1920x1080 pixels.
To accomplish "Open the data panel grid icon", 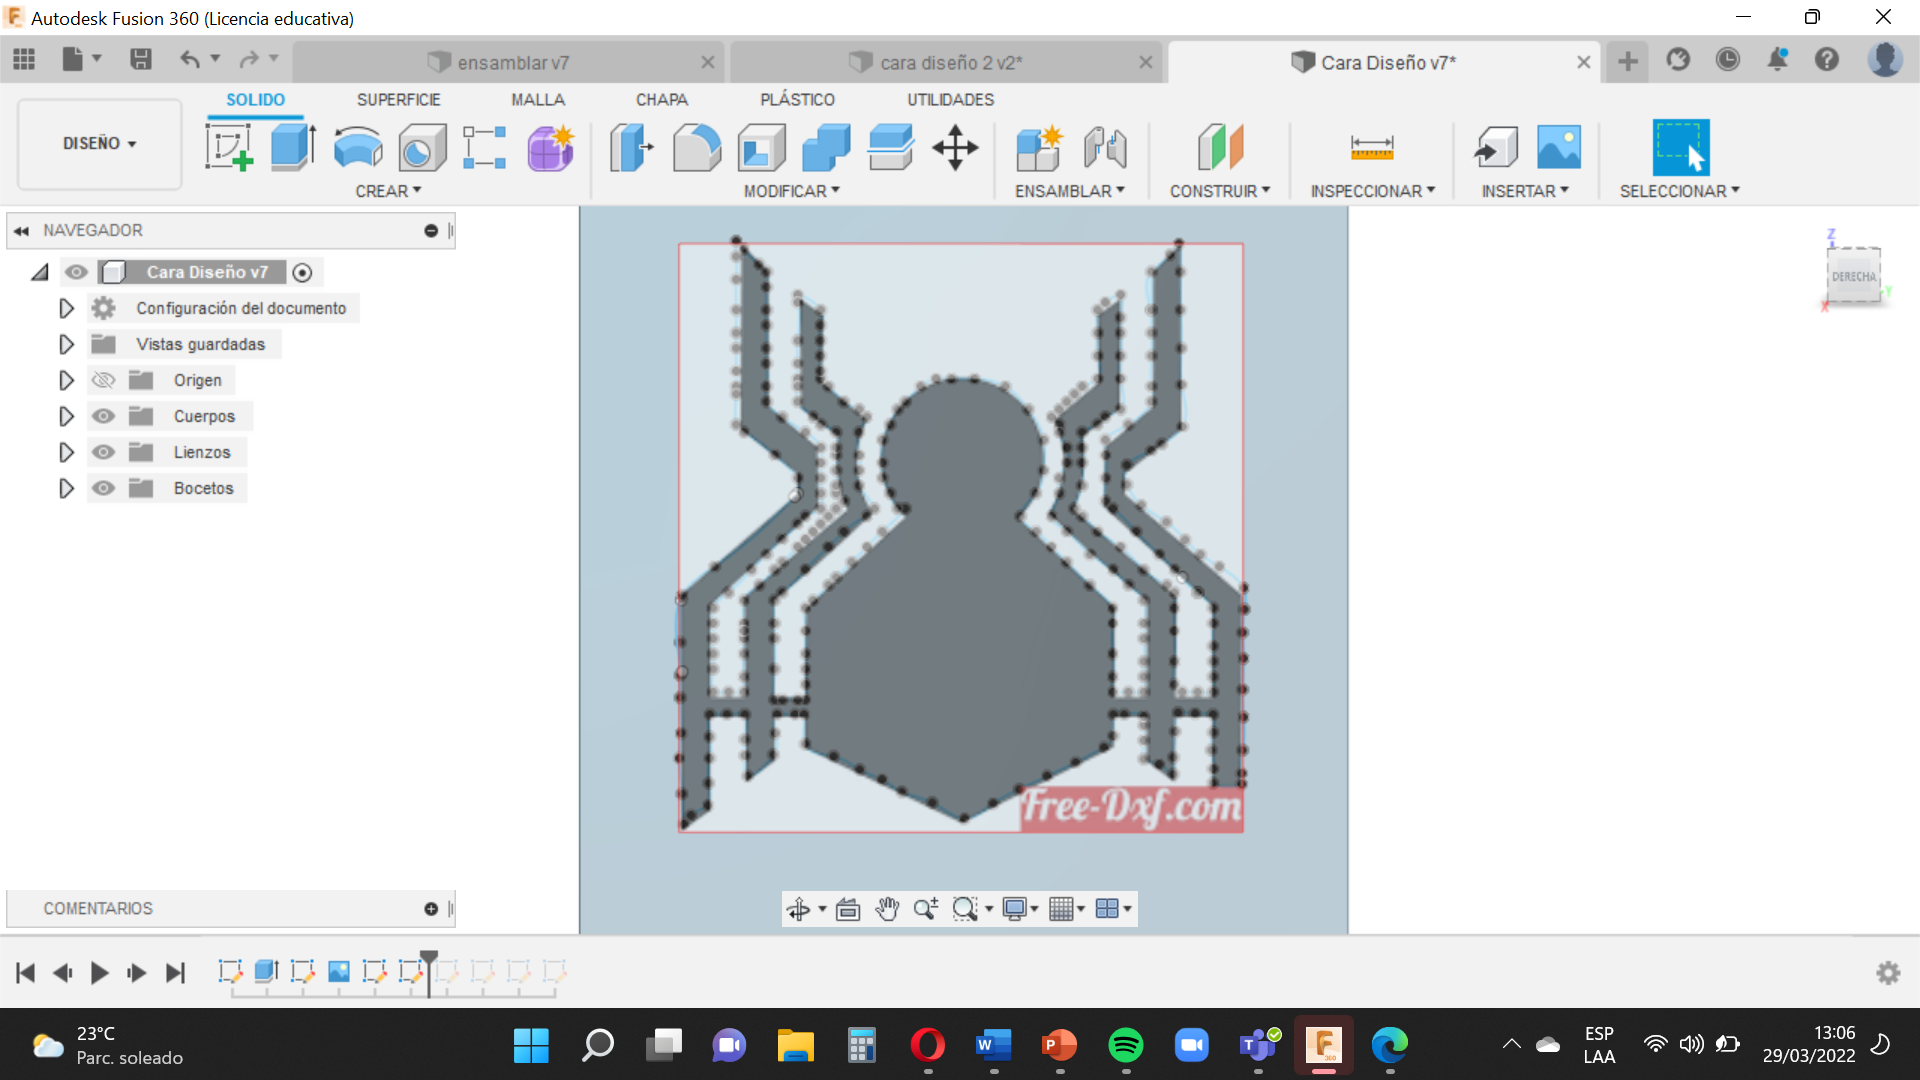I will click(24, 60).
